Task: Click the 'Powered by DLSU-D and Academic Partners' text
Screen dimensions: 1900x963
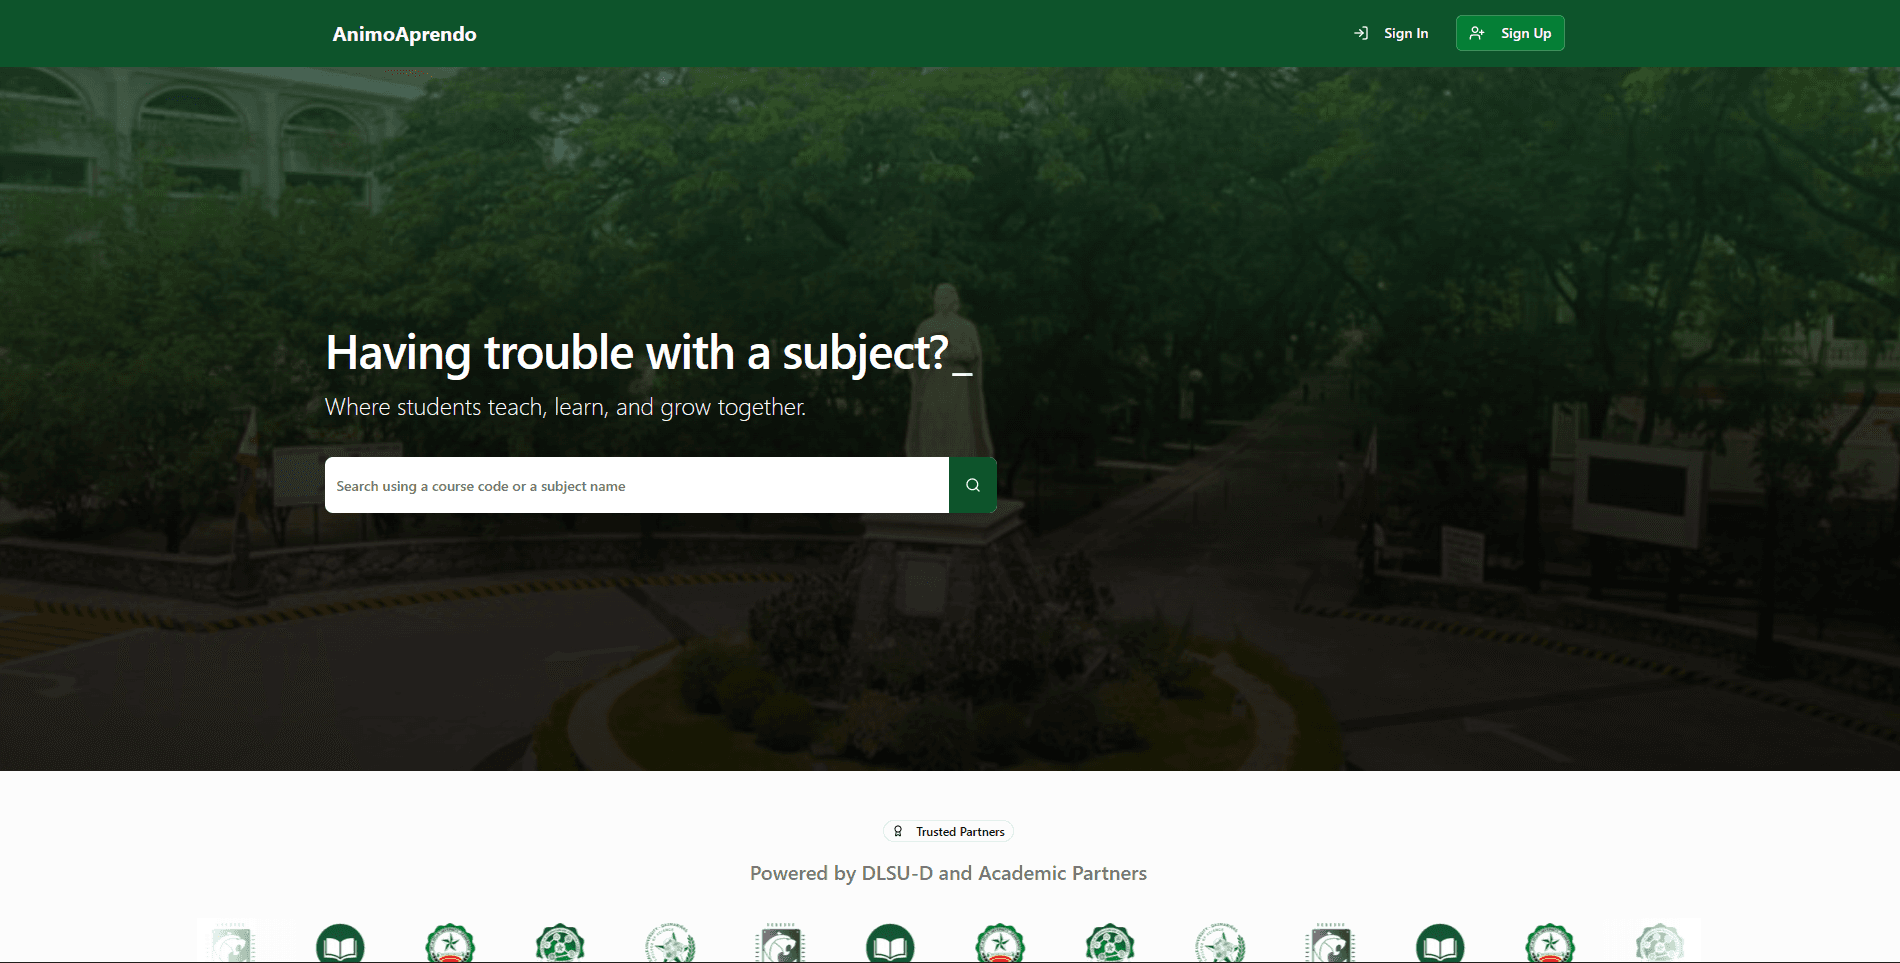Action: [x=948, y=873]
